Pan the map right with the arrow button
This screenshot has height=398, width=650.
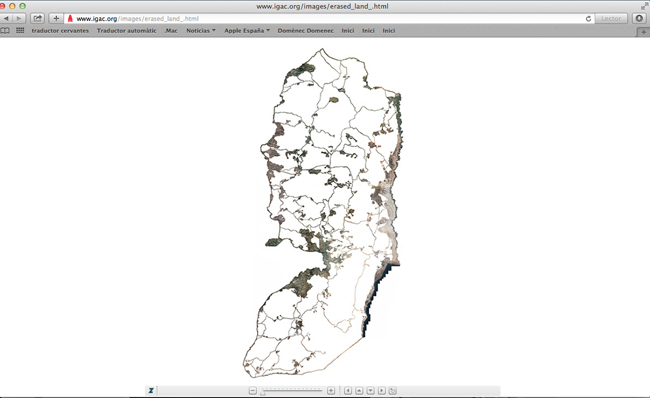coord(382,391)
